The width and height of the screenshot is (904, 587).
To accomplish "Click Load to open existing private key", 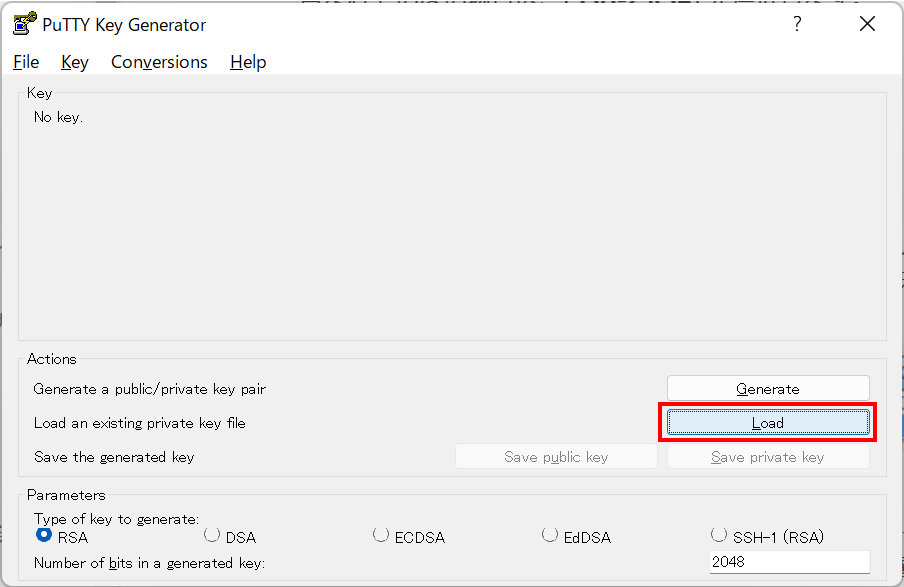I will click(x=768, y=423).
